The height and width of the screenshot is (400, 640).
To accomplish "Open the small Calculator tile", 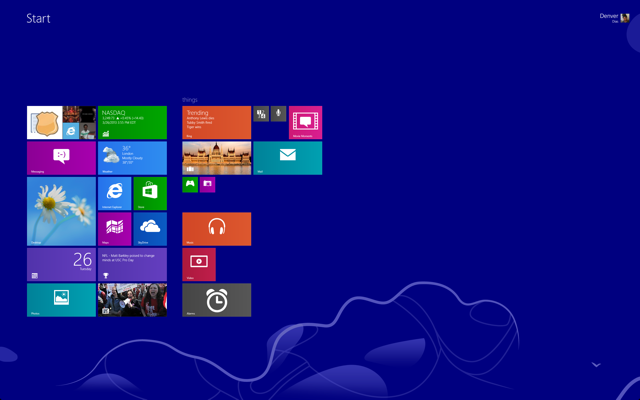I will 261,113.
